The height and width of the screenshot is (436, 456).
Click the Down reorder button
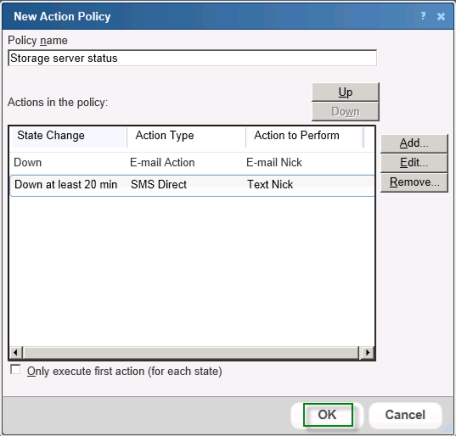pos(345,111)
